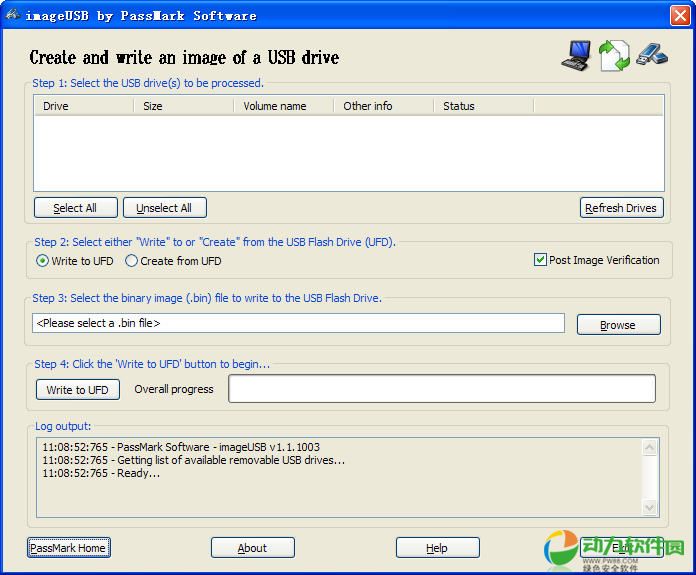Close the imageUSB window
The height and width of the screenshot is (575, 696).
pyautogui.click(x=679, y=15)
